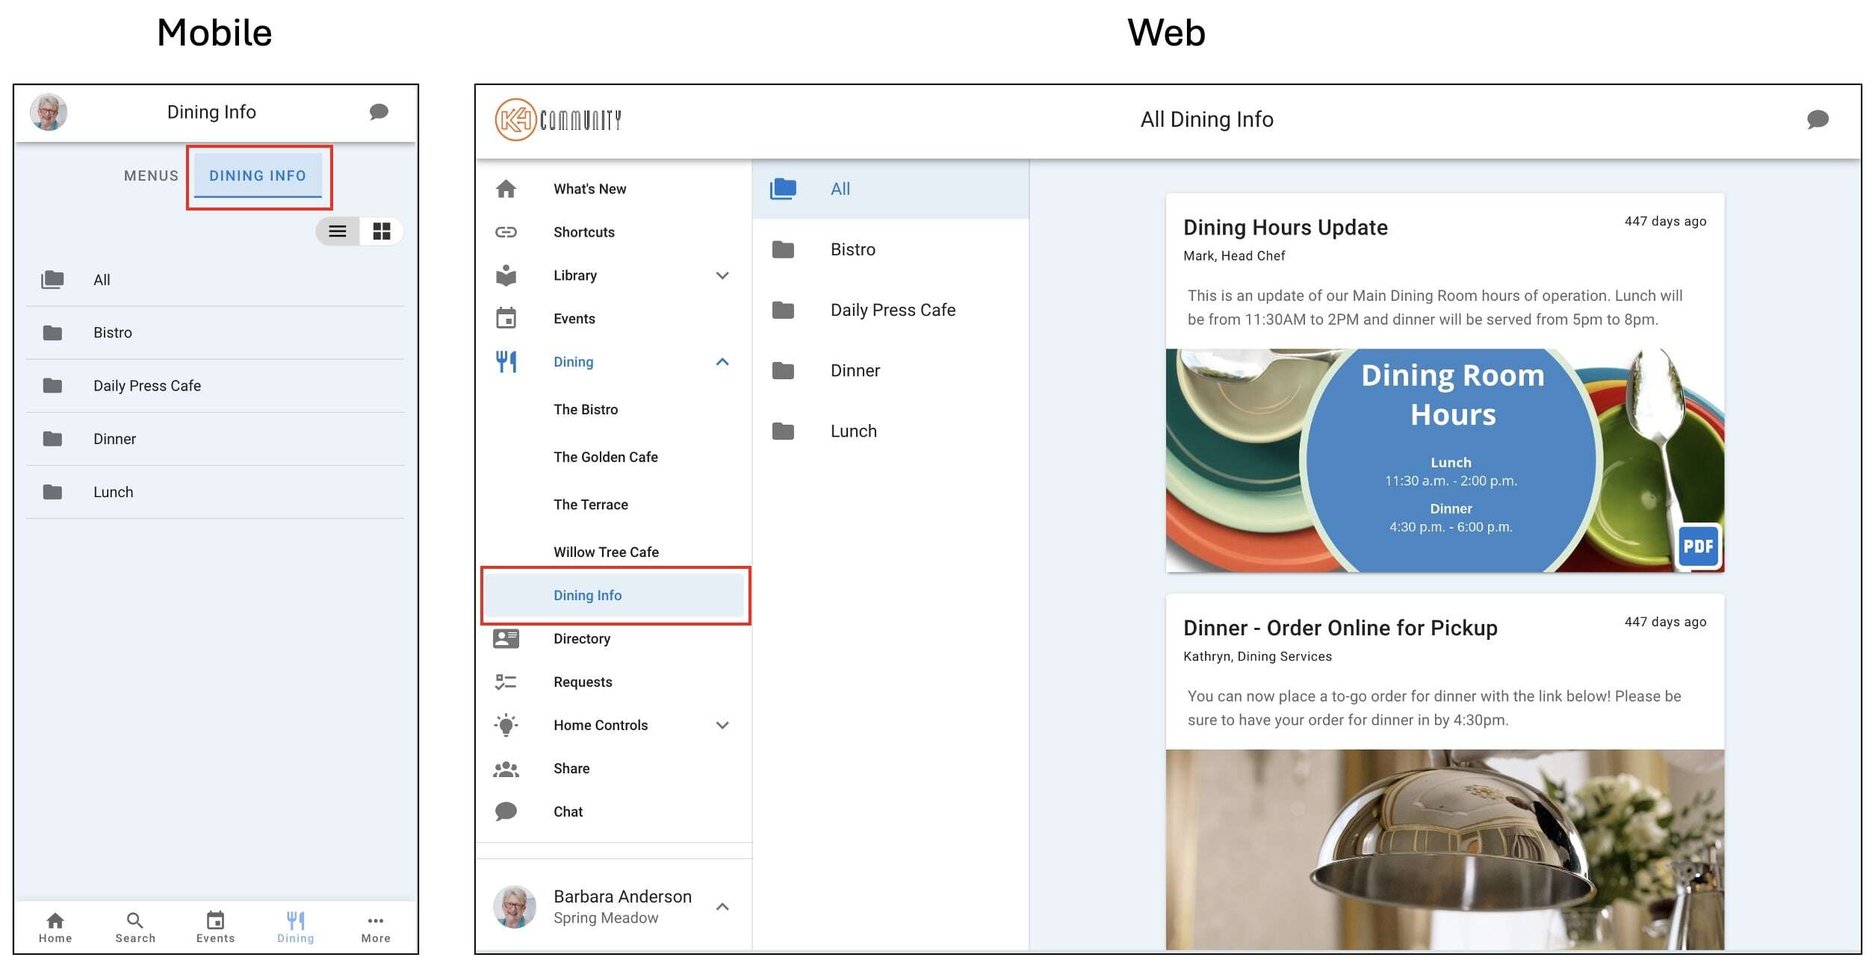This screenshot has width=1875, height=960.
Task: Open the Directory section in the sidebar
Action: pos(582,638)
